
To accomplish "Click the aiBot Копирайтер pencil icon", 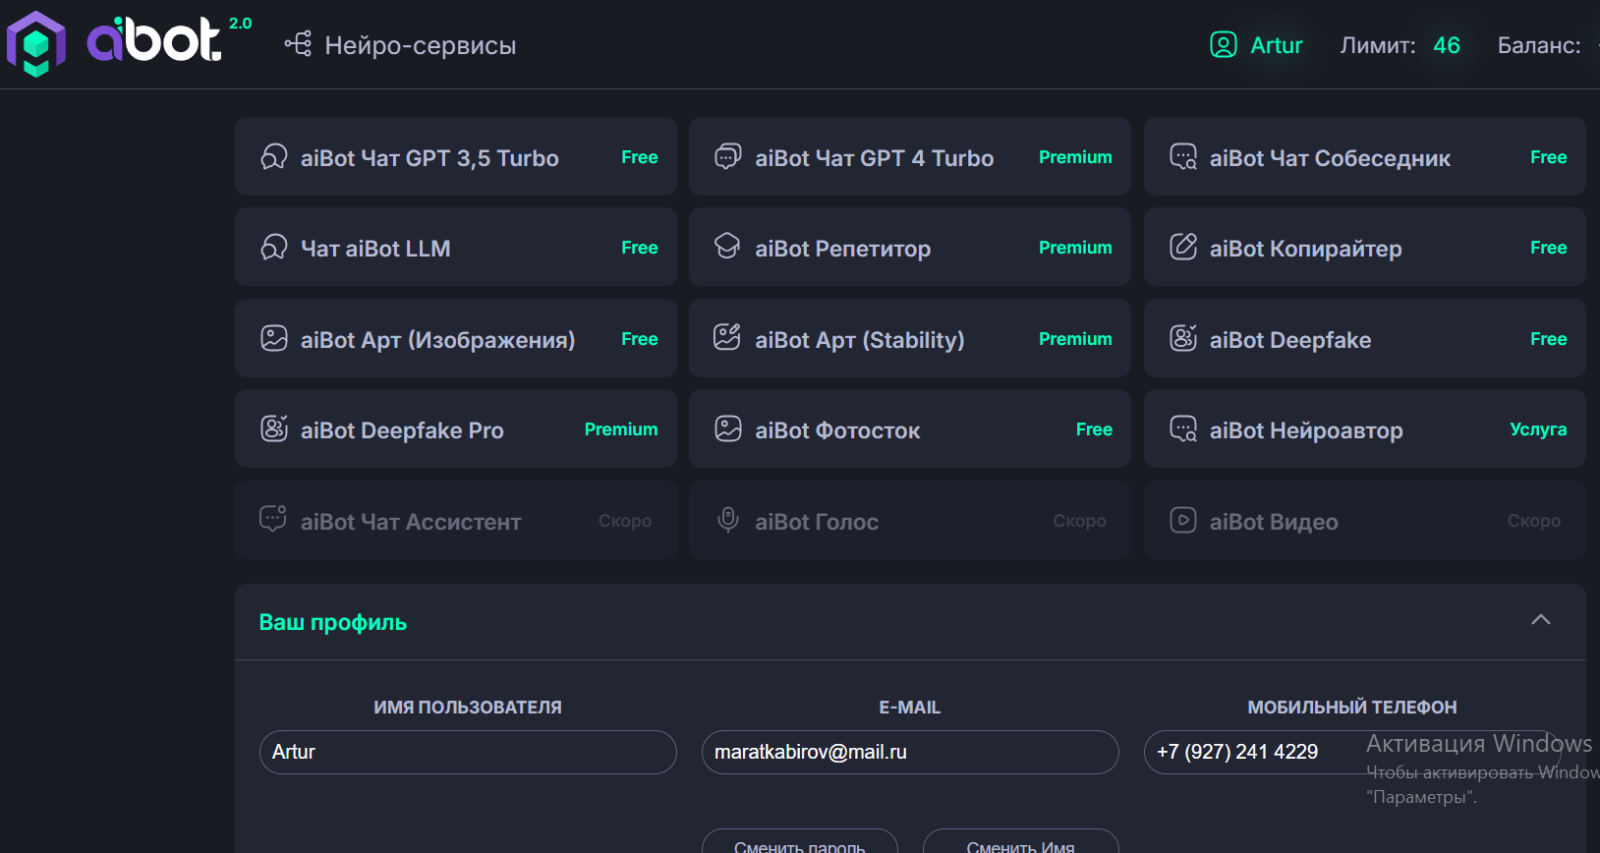I will click(x=1183, y=247).
